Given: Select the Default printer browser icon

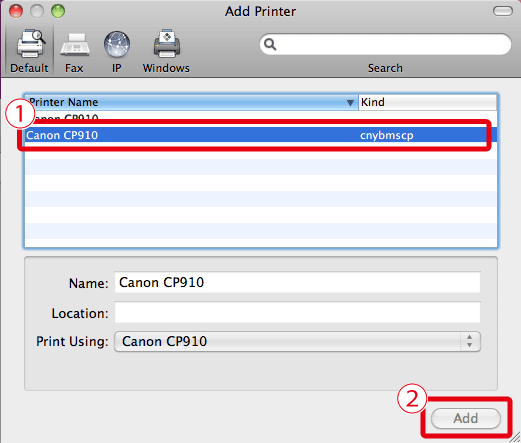Looking at the screenshot, I should click(x=31, y=44).
